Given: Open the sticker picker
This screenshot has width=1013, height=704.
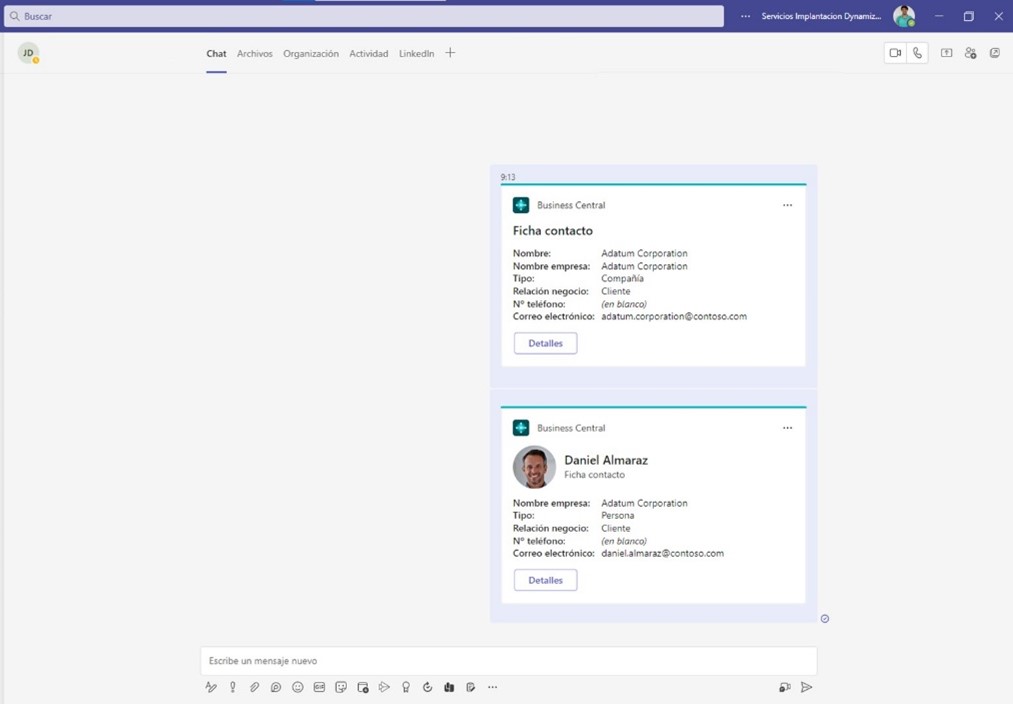Looking at the screenshot, I should 341,687.
